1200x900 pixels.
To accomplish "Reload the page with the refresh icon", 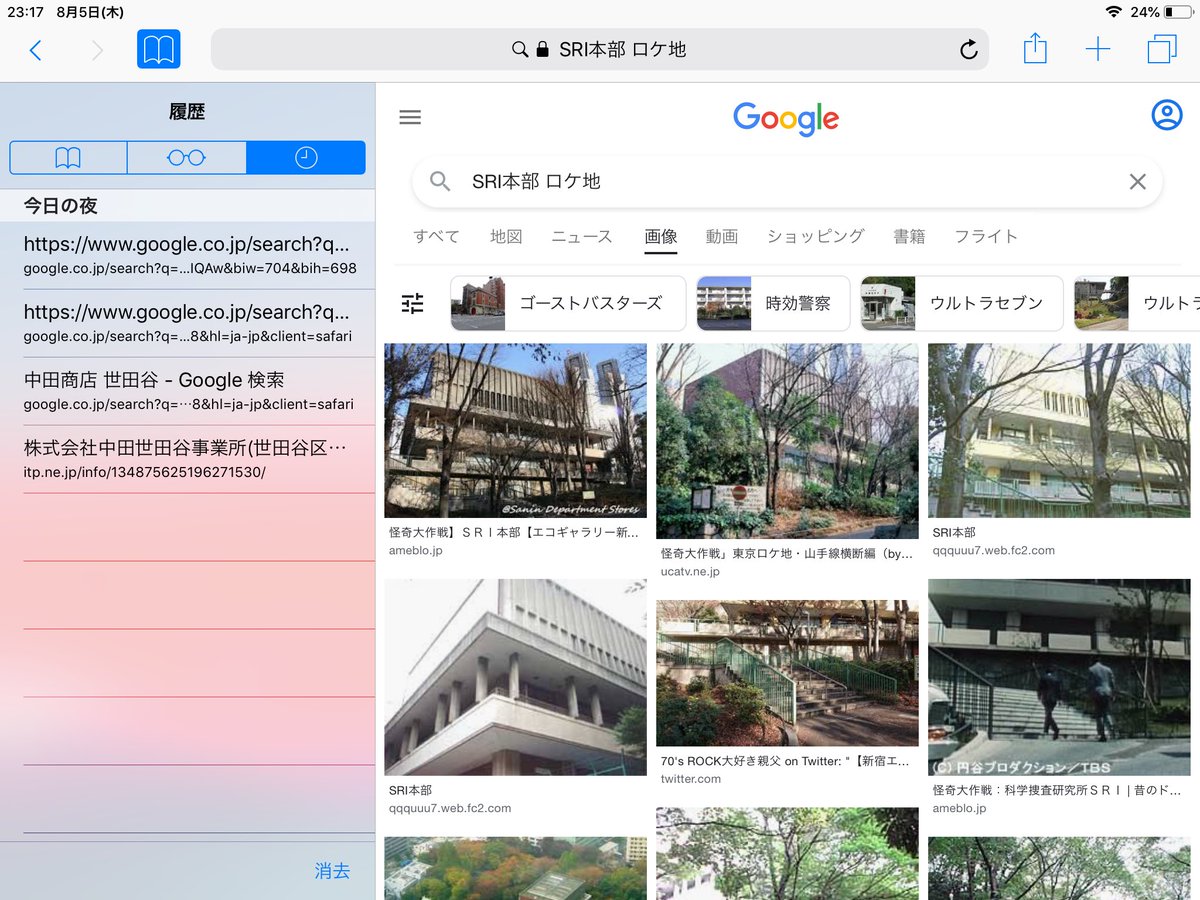I will click(x=968, y=49).
